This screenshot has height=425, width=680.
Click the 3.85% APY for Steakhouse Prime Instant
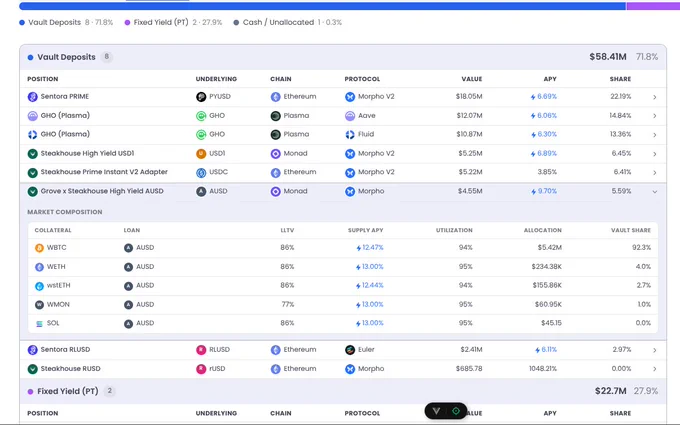coord(547,172)
